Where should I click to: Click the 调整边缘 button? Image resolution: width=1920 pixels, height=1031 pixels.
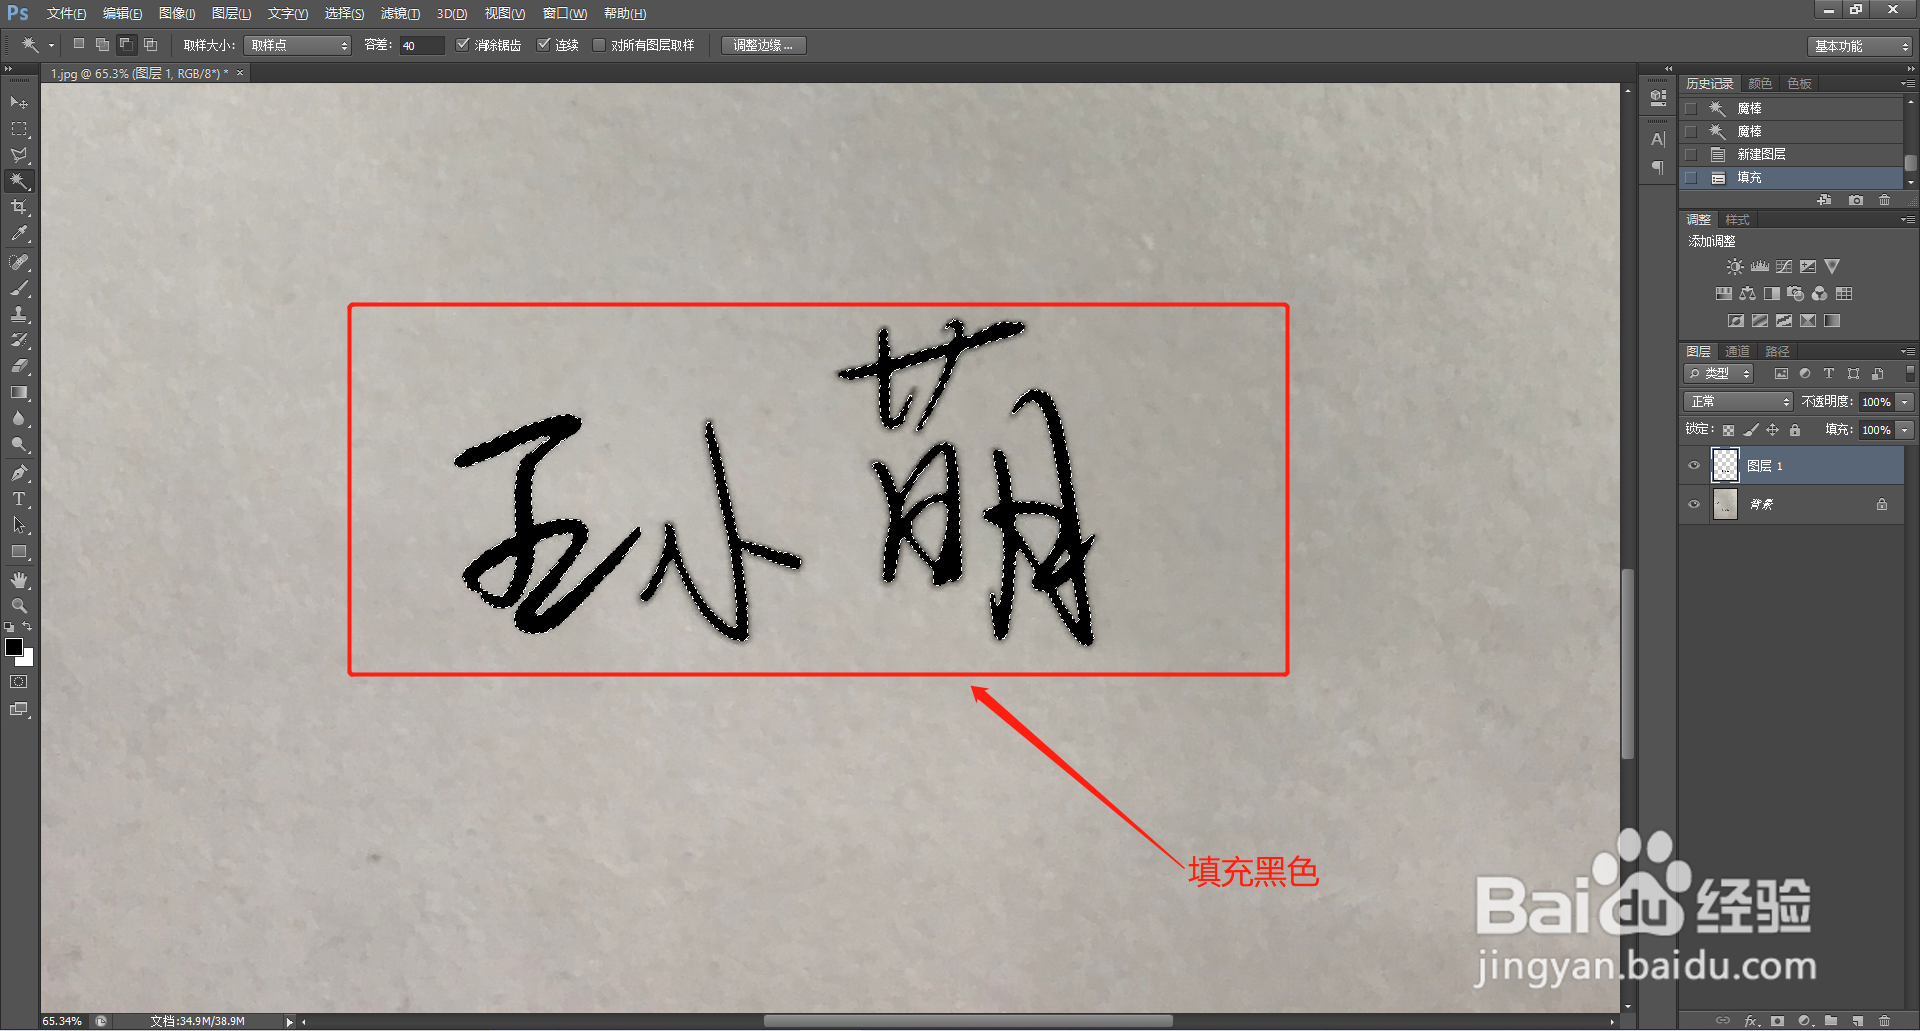click(763, 44)
